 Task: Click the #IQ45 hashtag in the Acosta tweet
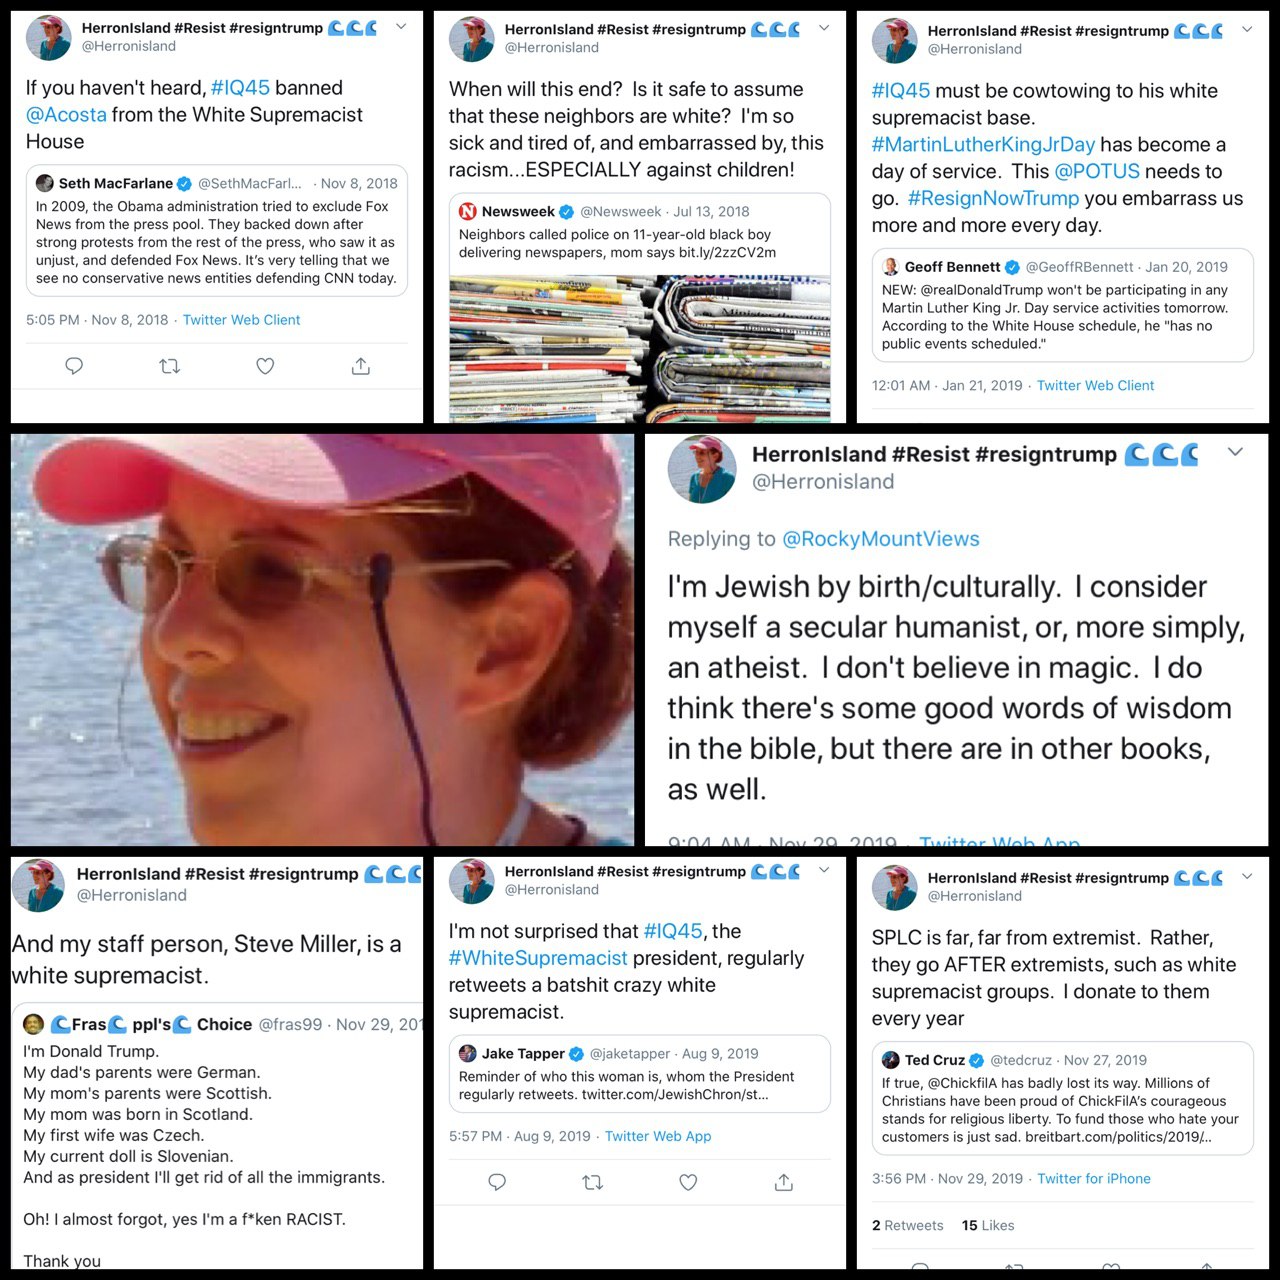pyautogui.click(x=240, y=88)
